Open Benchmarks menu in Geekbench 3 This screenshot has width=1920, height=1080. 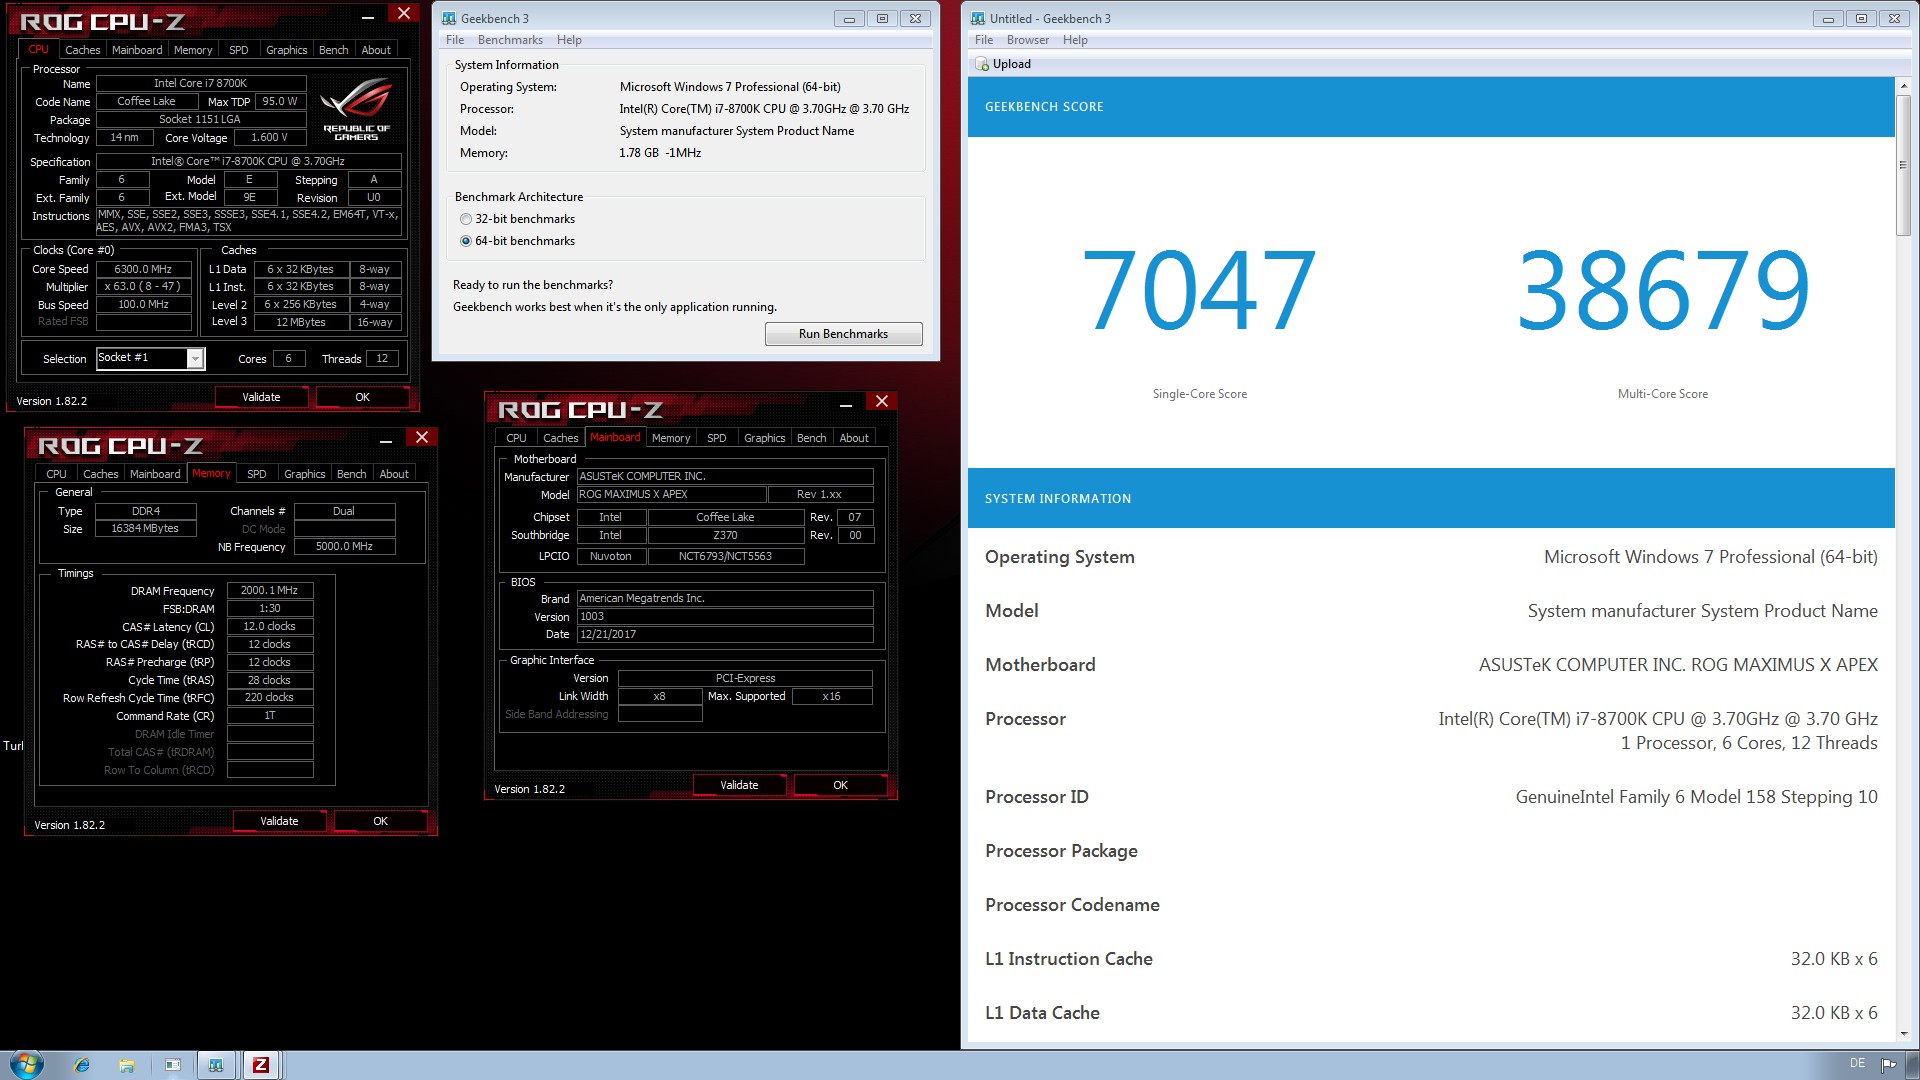click(x=510, y=40)
